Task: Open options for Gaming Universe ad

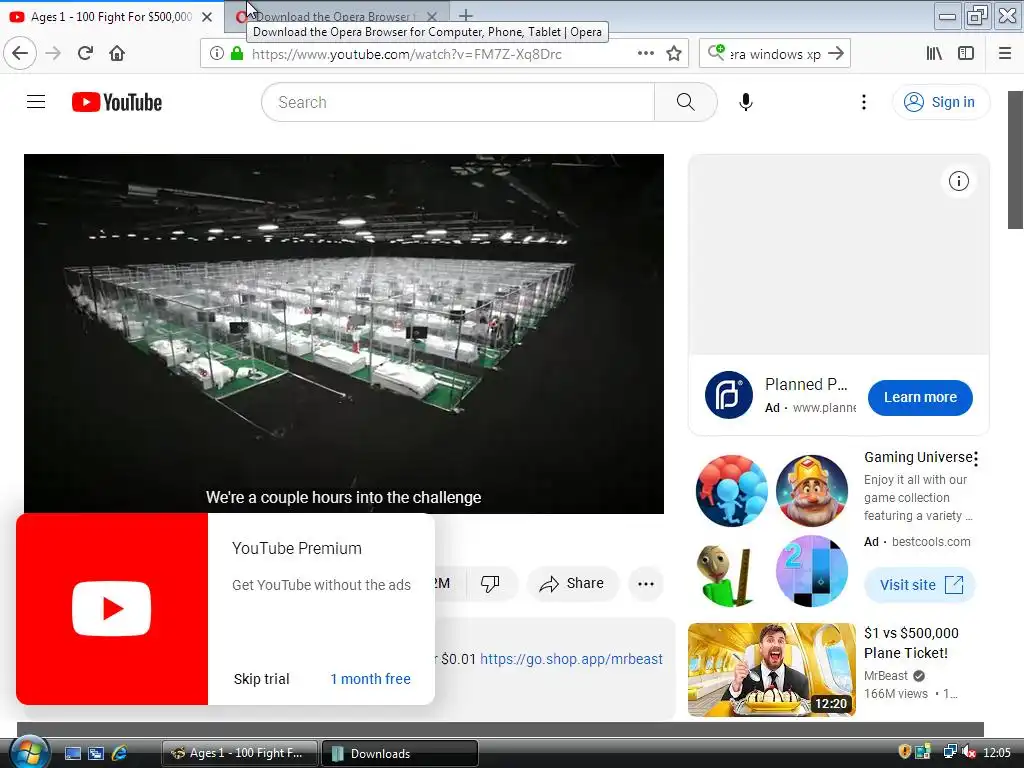Action: pos(976,458)
